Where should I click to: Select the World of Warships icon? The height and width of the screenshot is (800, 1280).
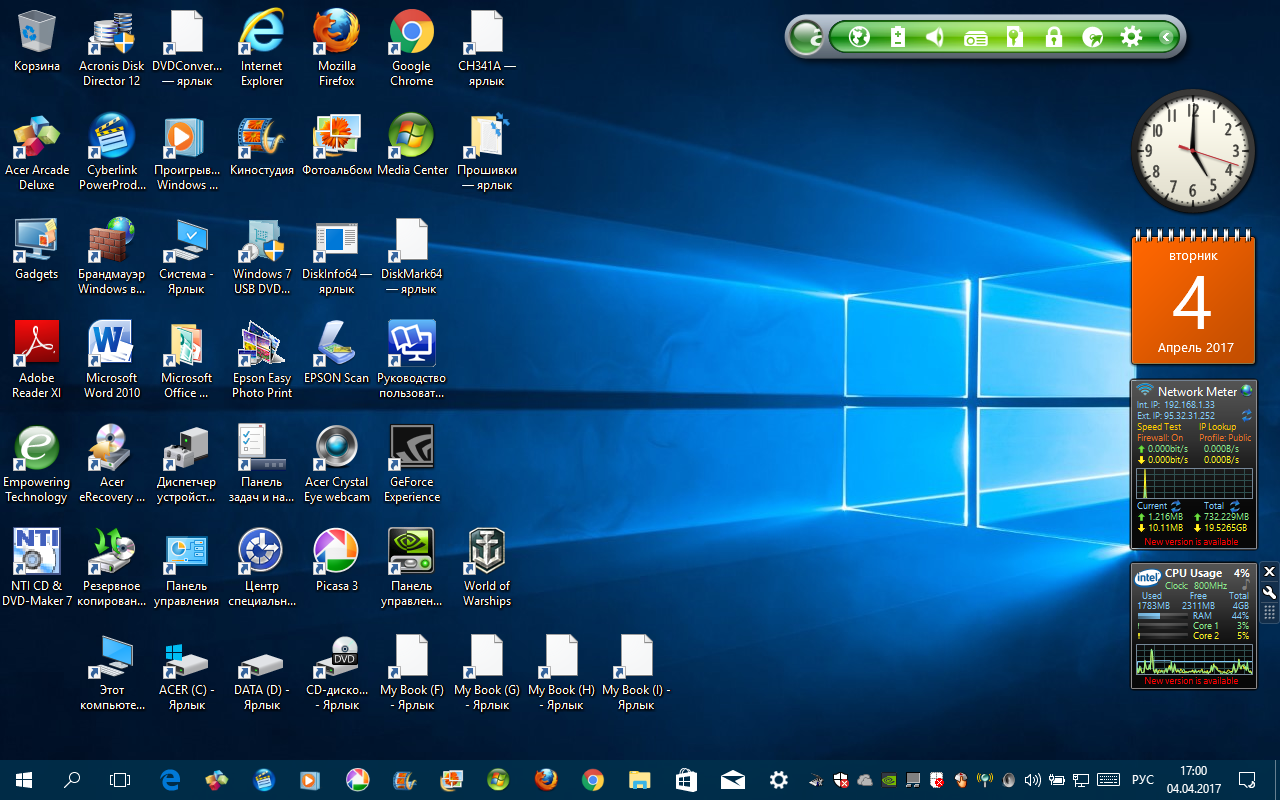(487, 569)
